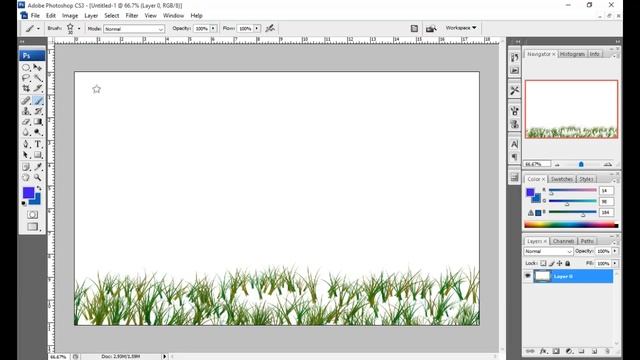Click the foreground color swatch in toolbox
Viewport: 640px width, 360px height.
28,193
